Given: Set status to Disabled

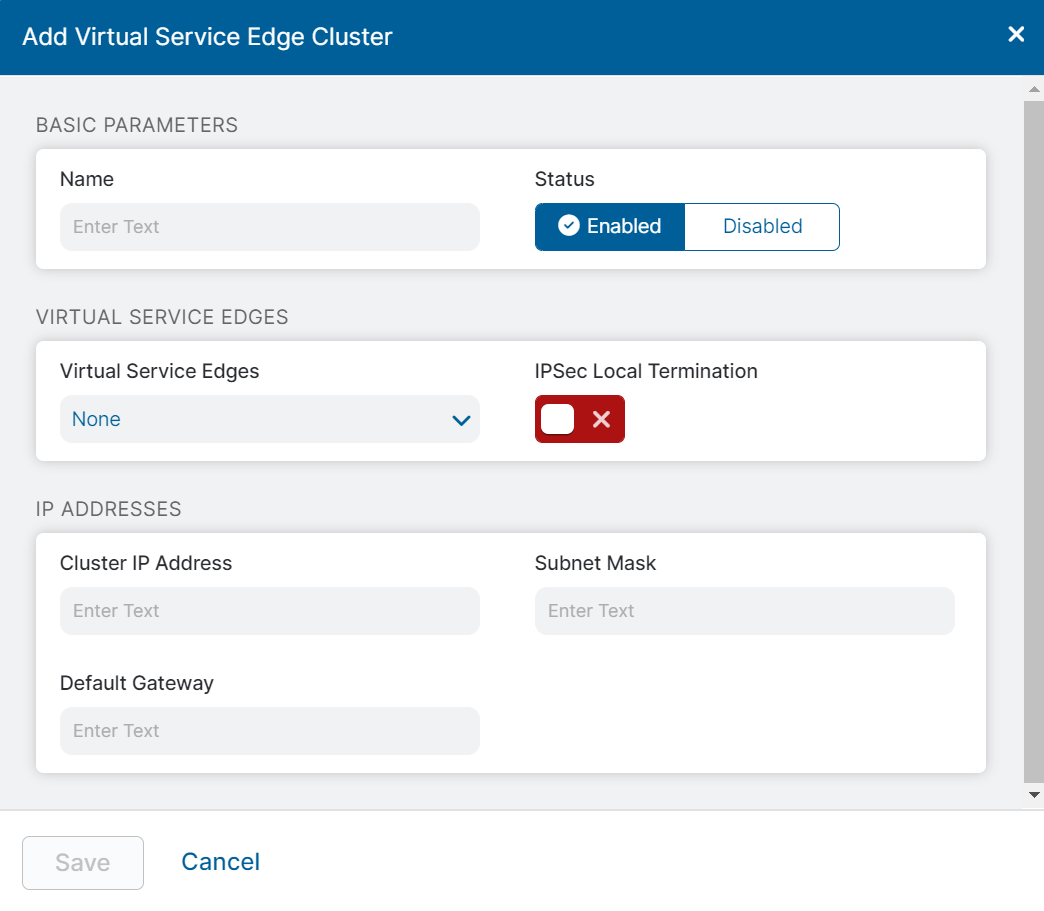Looking at the screenshot, I should click(761, 226).
